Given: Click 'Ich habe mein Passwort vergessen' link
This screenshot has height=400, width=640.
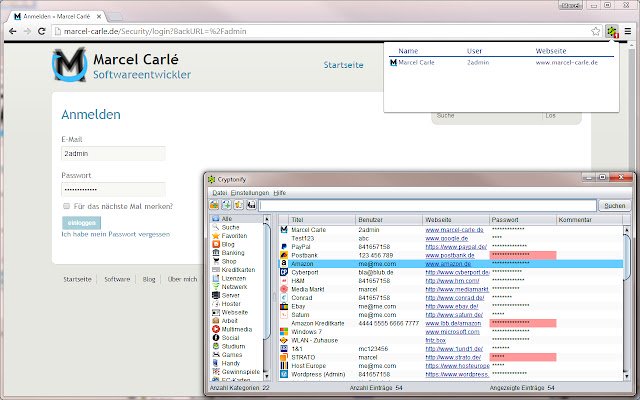Looking at the screenshot, I should (116, 234).
